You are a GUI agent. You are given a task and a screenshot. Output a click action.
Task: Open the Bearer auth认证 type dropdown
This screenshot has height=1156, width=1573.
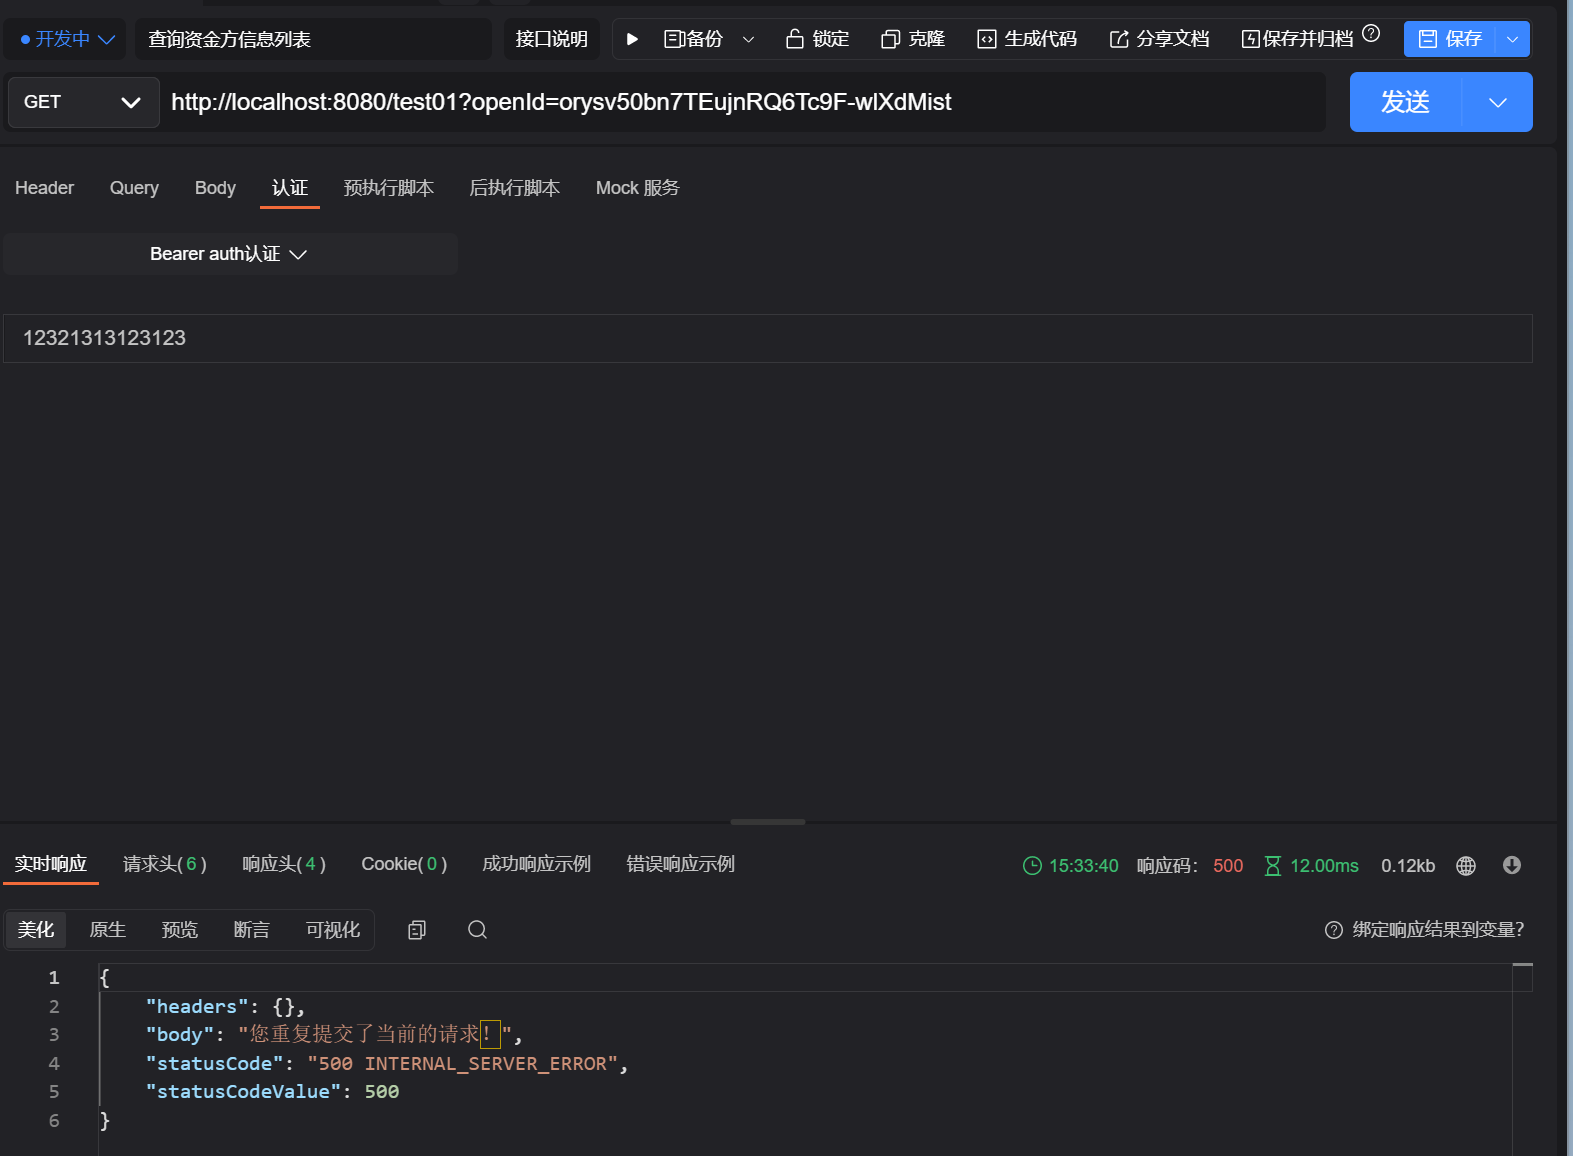tap(229, 254)
